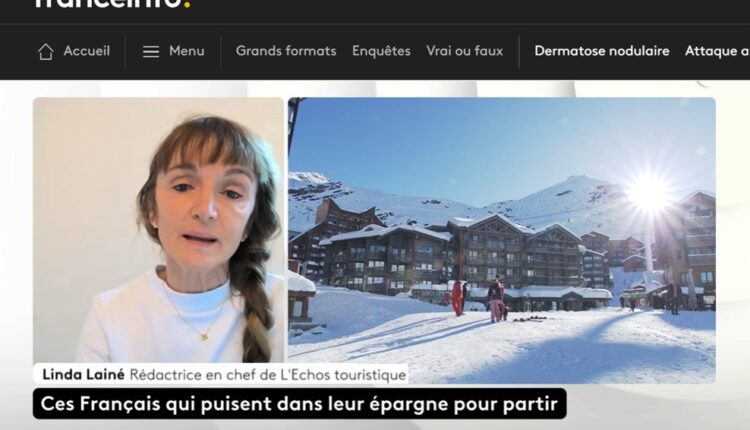Click Rédactrice en chef de L'Echos touristique text
750x430 pixels.
tap(268, 375)
